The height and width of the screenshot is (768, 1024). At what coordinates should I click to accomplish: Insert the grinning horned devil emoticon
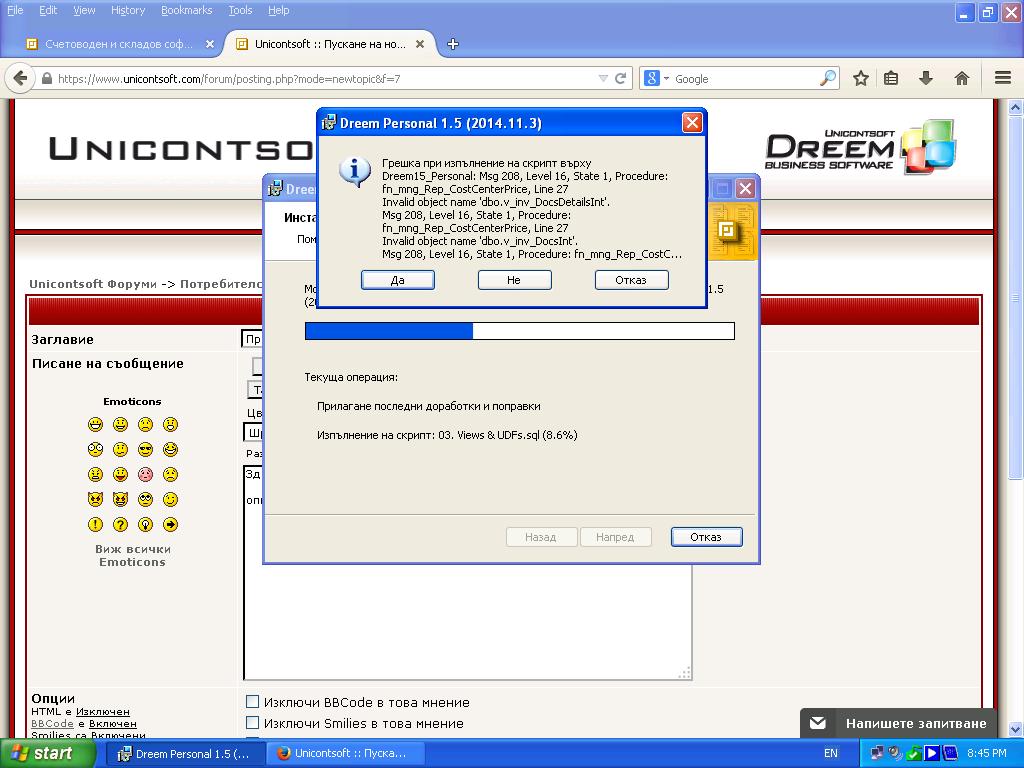click(120, 500)
